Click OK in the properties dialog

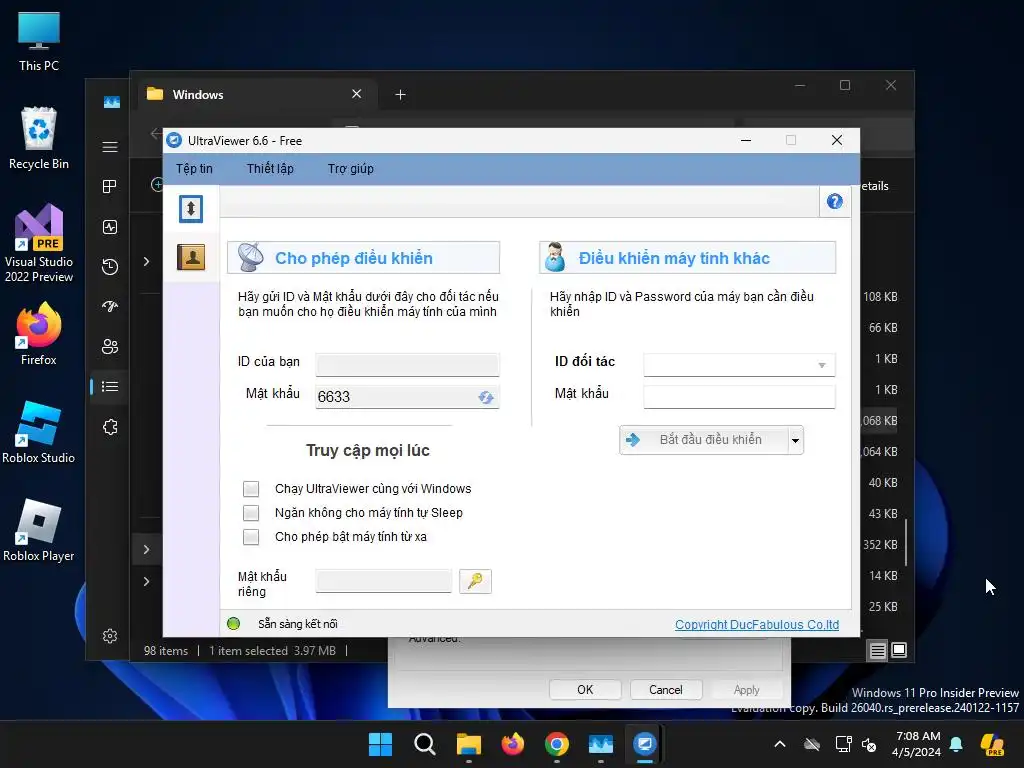585,690
